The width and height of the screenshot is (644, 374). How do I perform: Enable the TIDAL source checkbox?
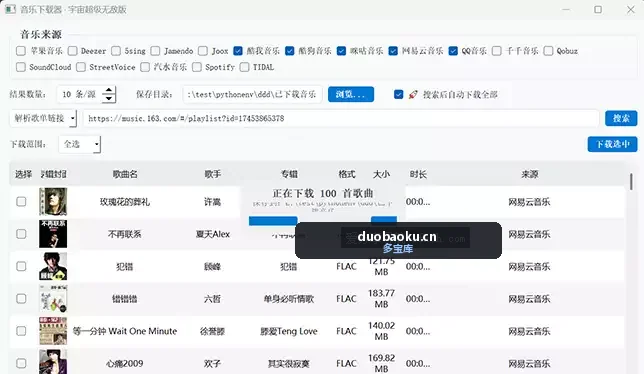click(244, 67)
